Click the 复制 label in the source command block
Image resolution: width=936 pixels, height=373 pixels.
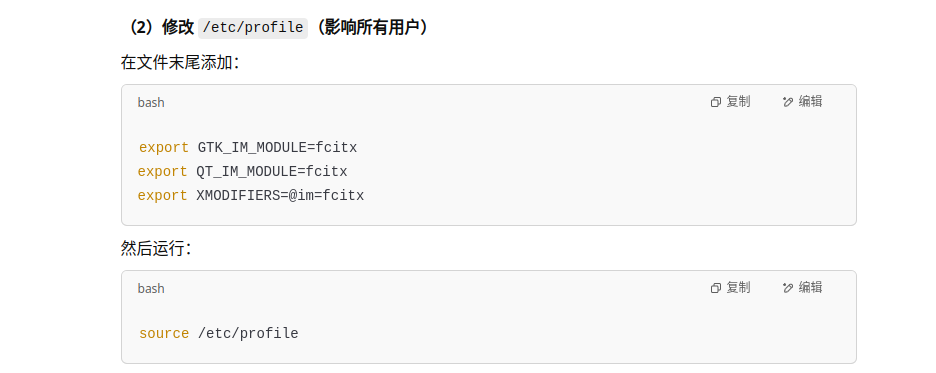coord(738,288)
